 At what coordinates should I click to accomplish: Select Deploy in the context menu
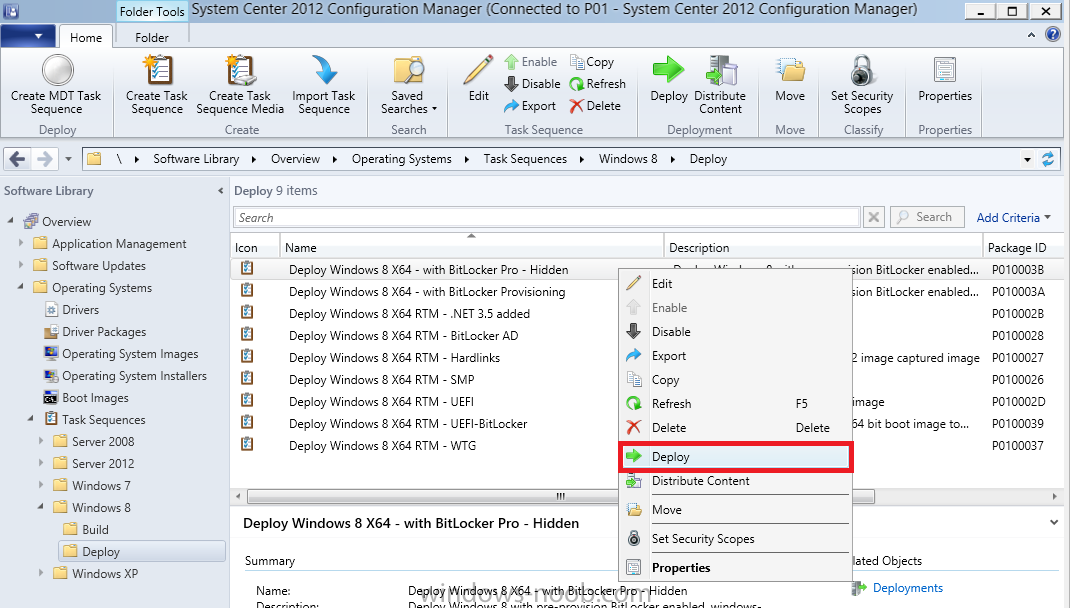click(x=736, y=457)
